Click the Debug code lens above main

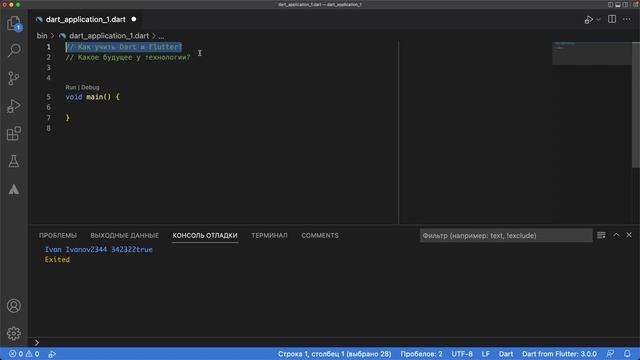click(90, 87)
